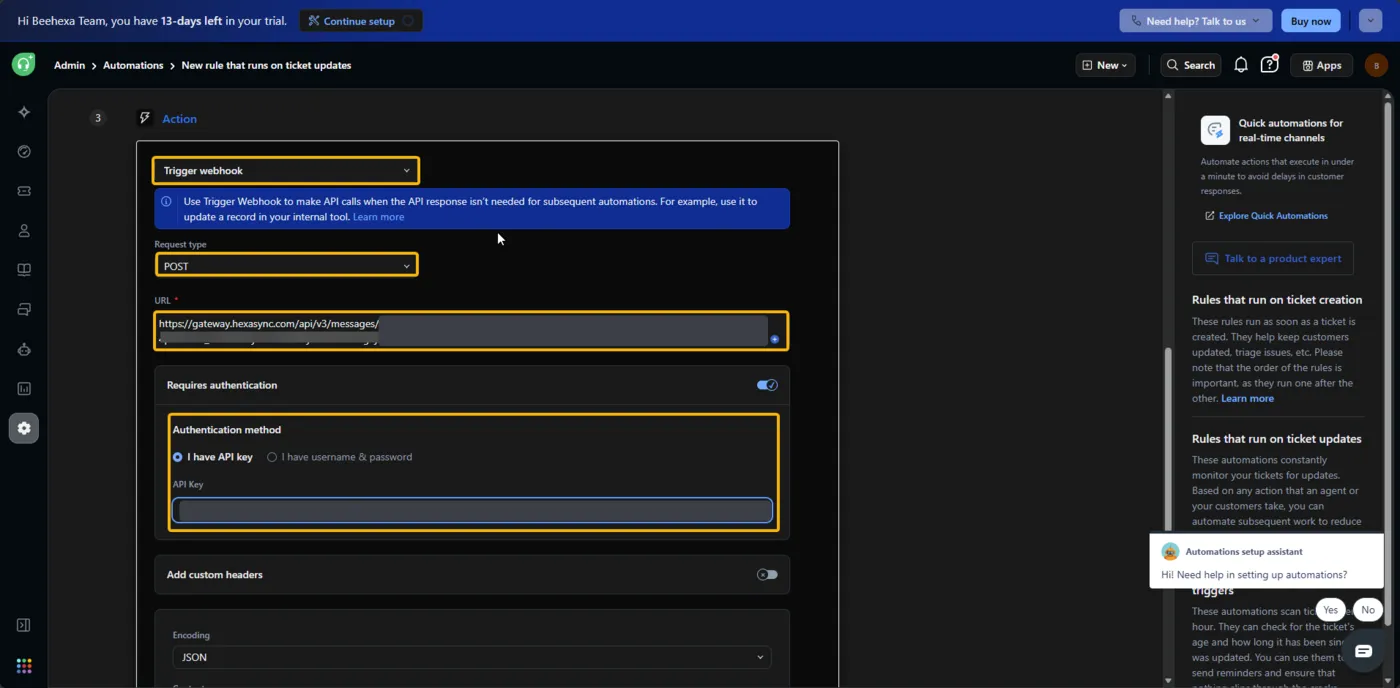
Task: Expand Need help? Talk to us dropdown
Action: coord(1196,21)
